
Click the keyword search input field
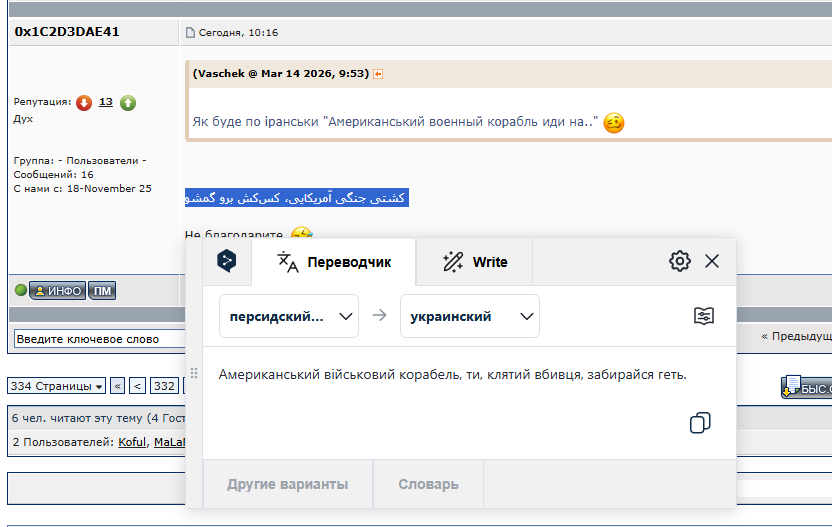100,339
